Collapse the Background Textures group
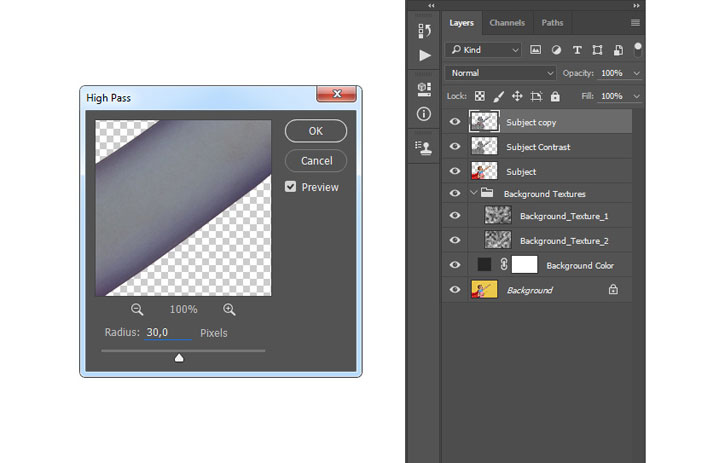 473,192
